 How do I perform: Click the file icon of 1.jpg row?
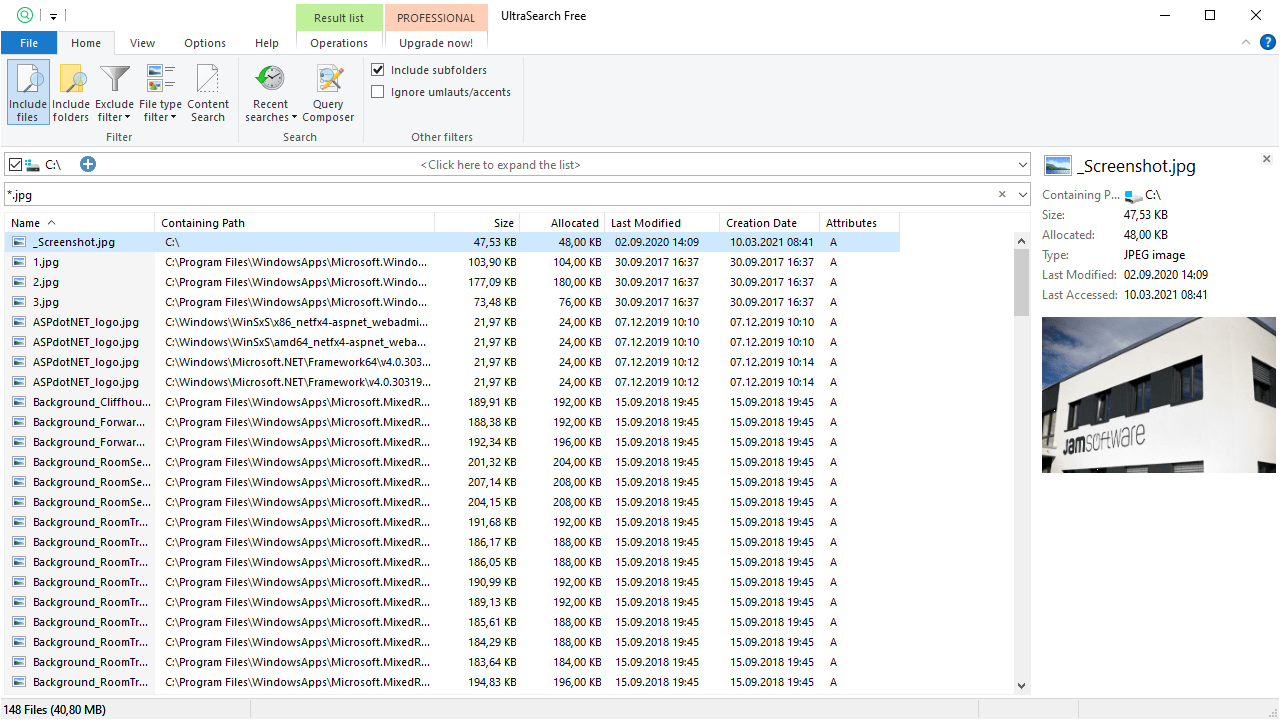coord(19,262)
